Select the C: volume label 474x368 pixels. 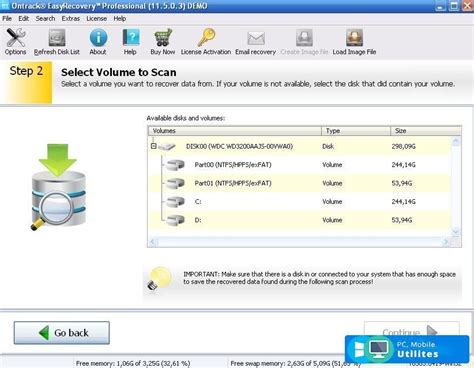coord(198,202)
